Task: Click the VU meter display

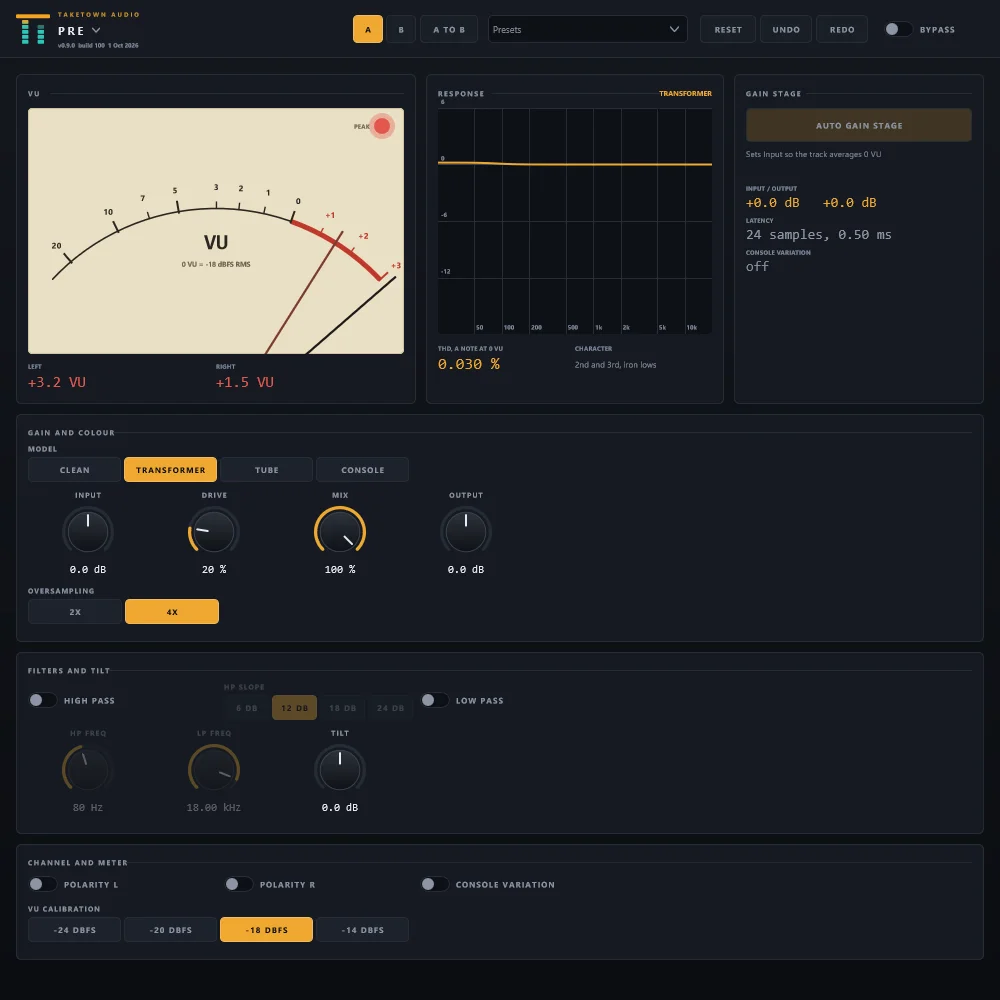Action: 216,231
